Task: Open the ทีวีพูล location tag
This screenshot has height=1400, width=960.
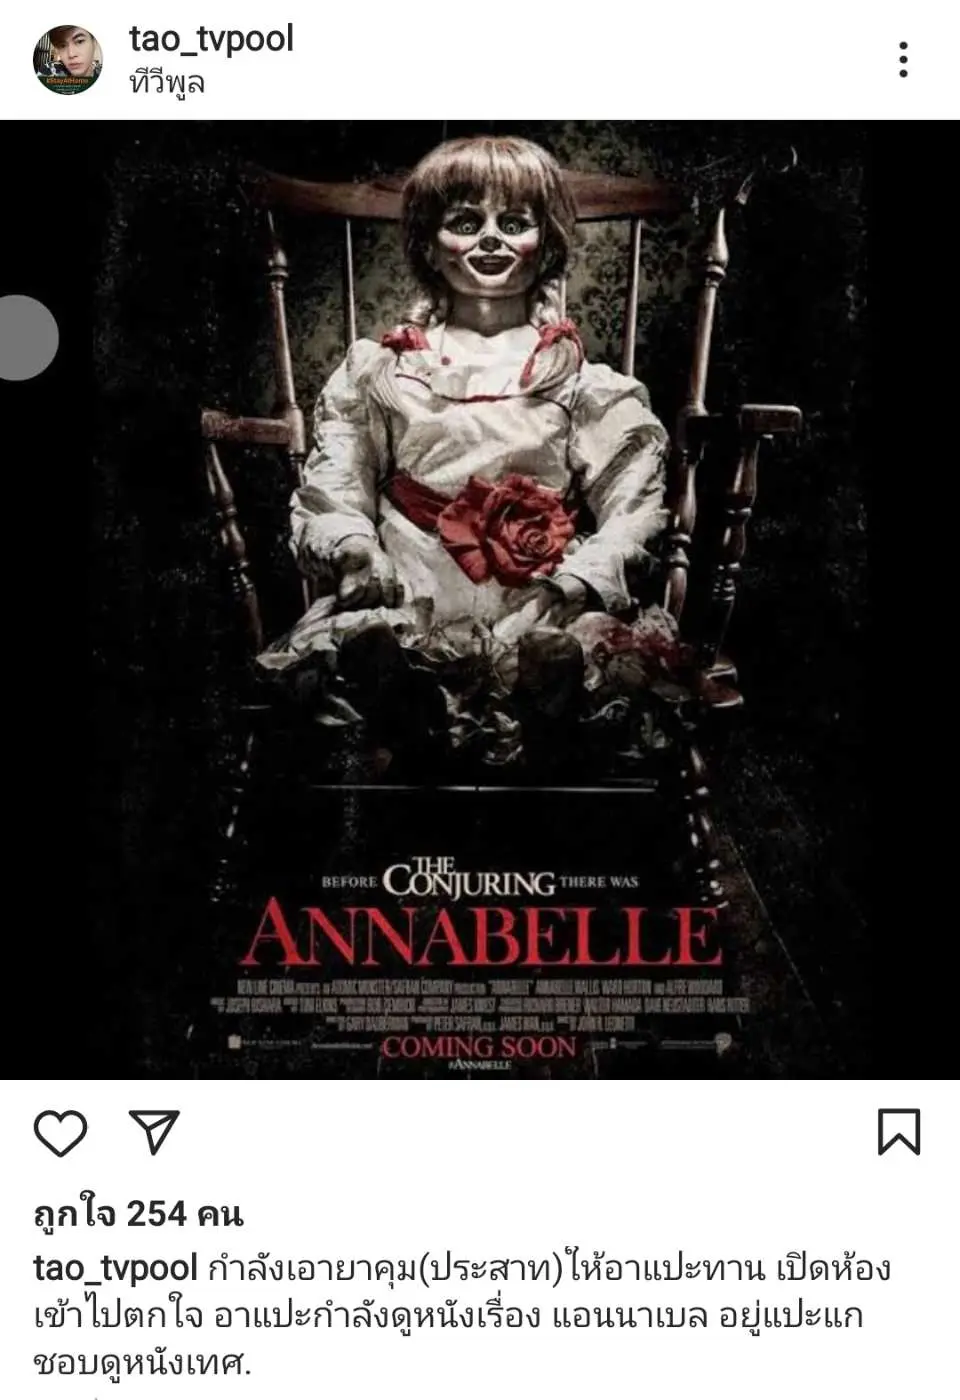Action: (x=167, y=83)
